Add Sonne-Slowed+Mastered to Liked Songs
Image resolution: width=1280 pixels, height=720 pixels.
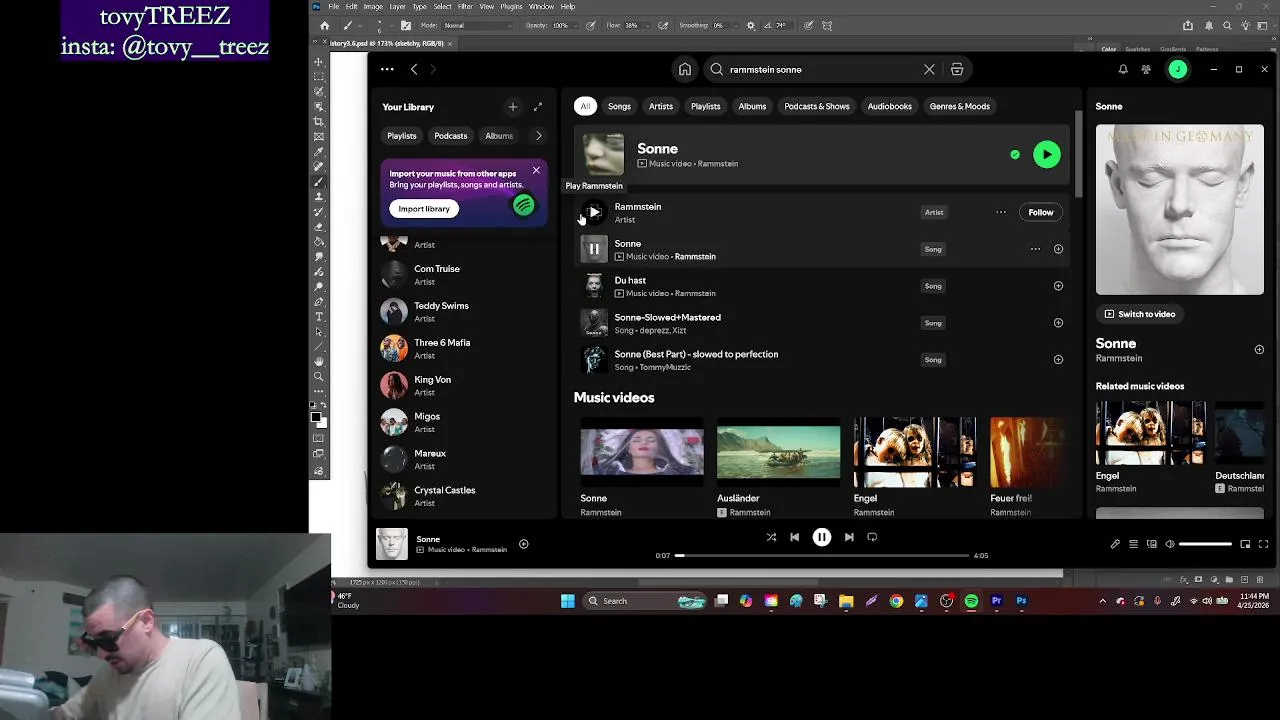pyautogui.click(x=1058, y=323)
